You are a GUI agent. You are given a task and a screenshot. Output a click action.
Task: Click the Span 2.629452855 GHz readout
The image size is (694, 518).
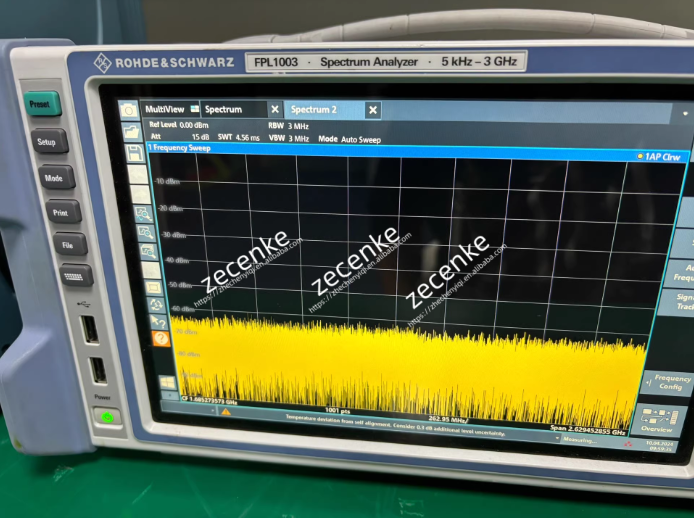tap(588, 429)
